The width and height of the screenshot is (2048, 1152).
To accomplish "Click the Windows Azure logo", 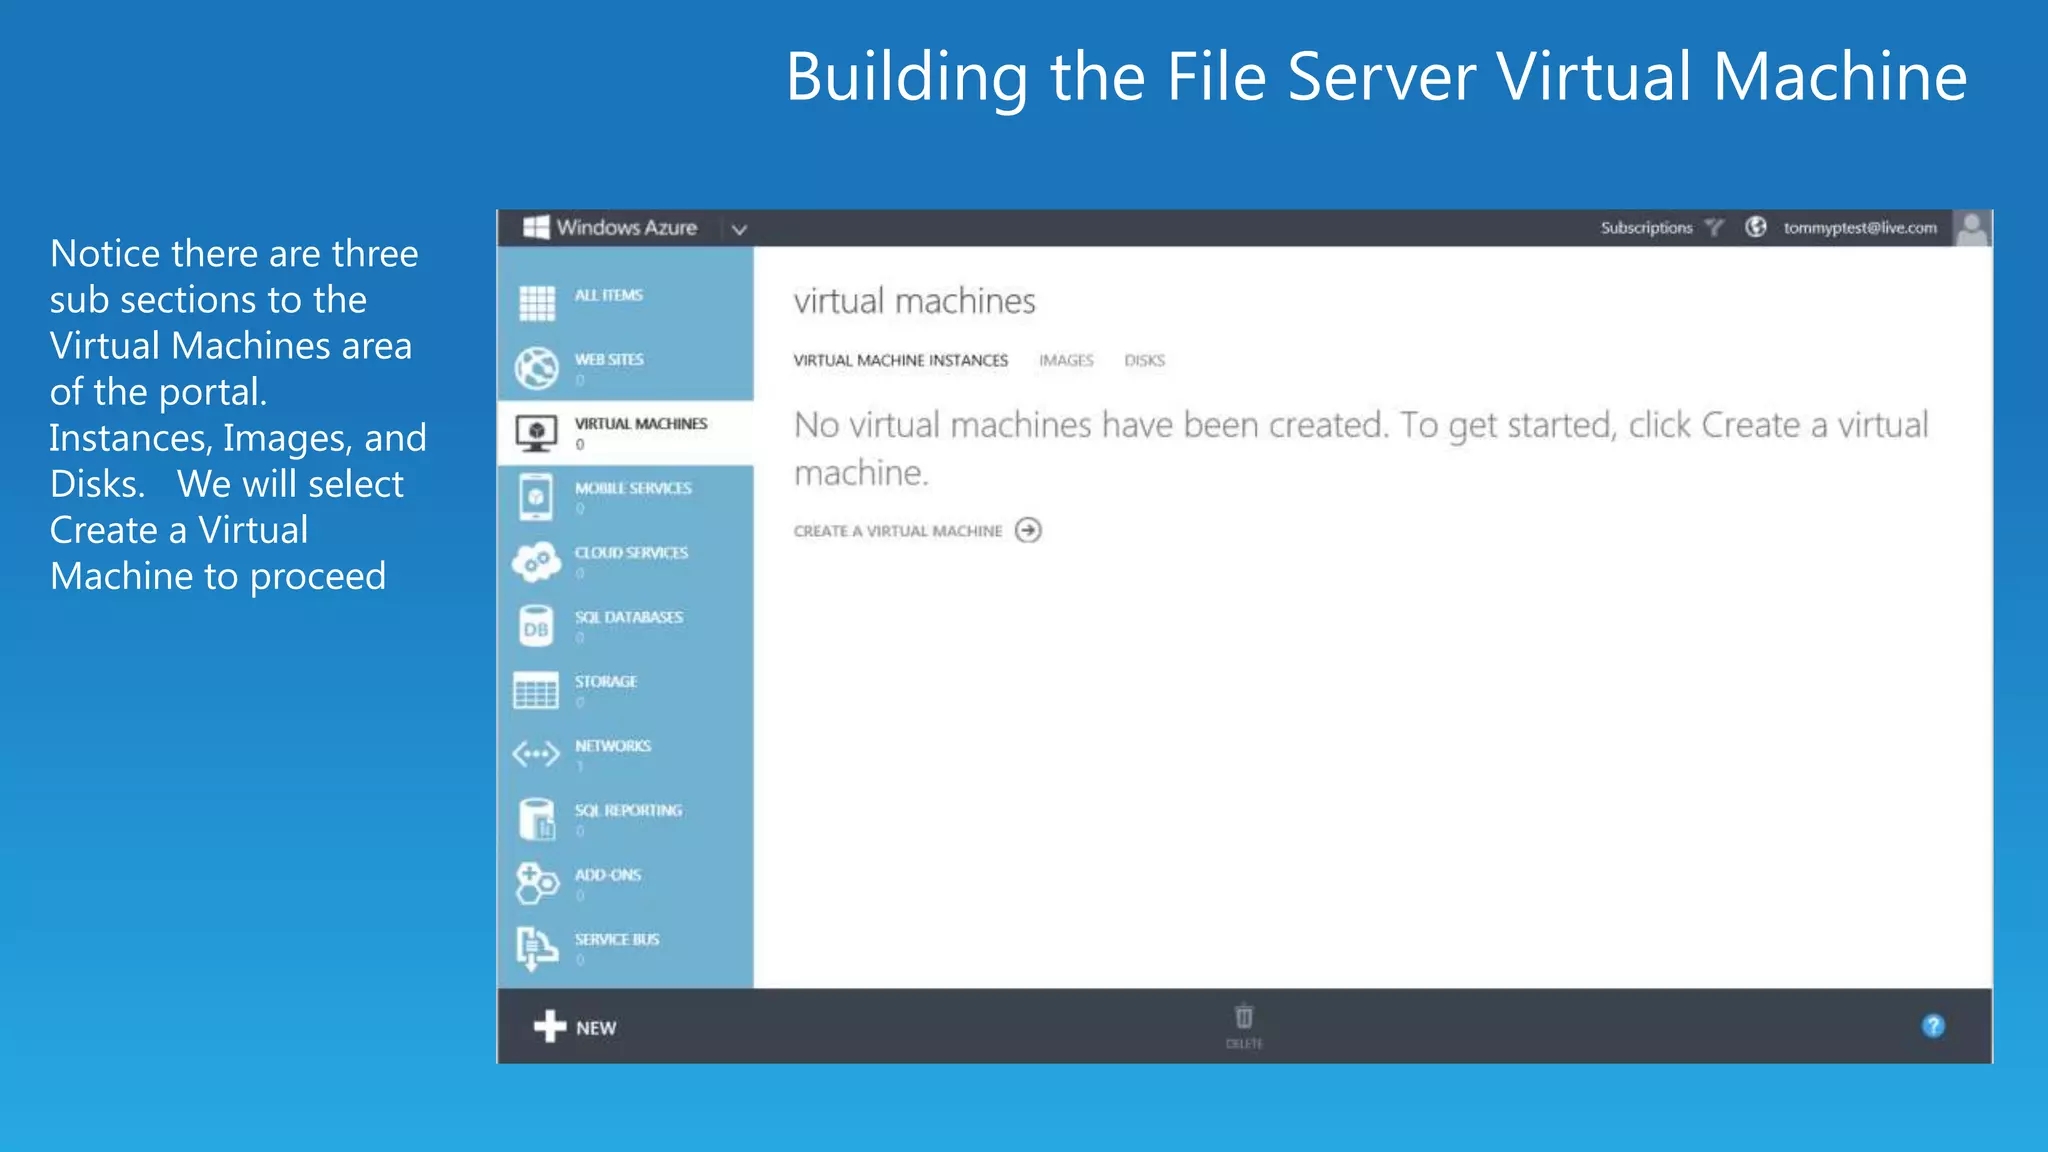I will tap(609, 228).
